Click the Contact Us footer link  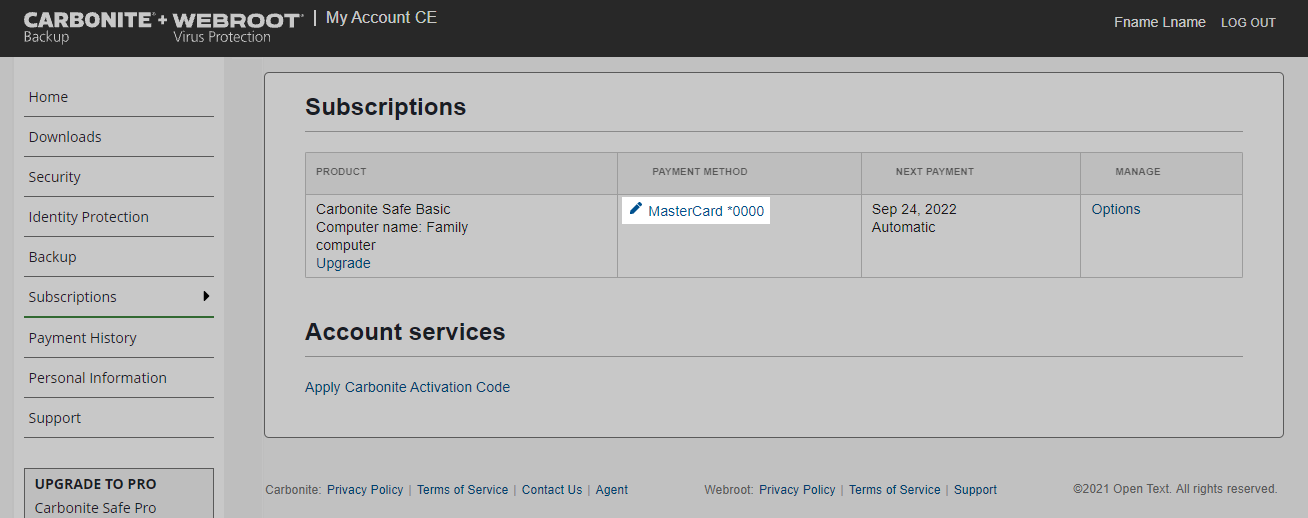[552, 490]
